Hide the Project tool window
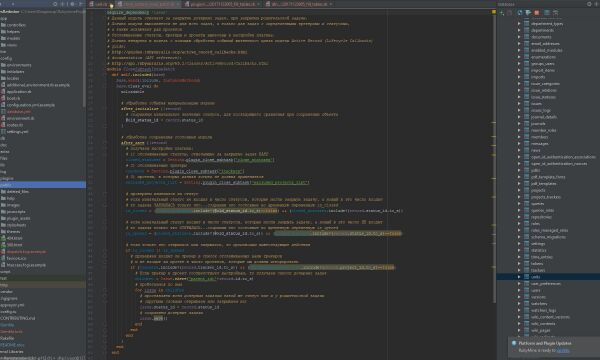This screenshot has height=360, width=600. [x=80, y=4]
